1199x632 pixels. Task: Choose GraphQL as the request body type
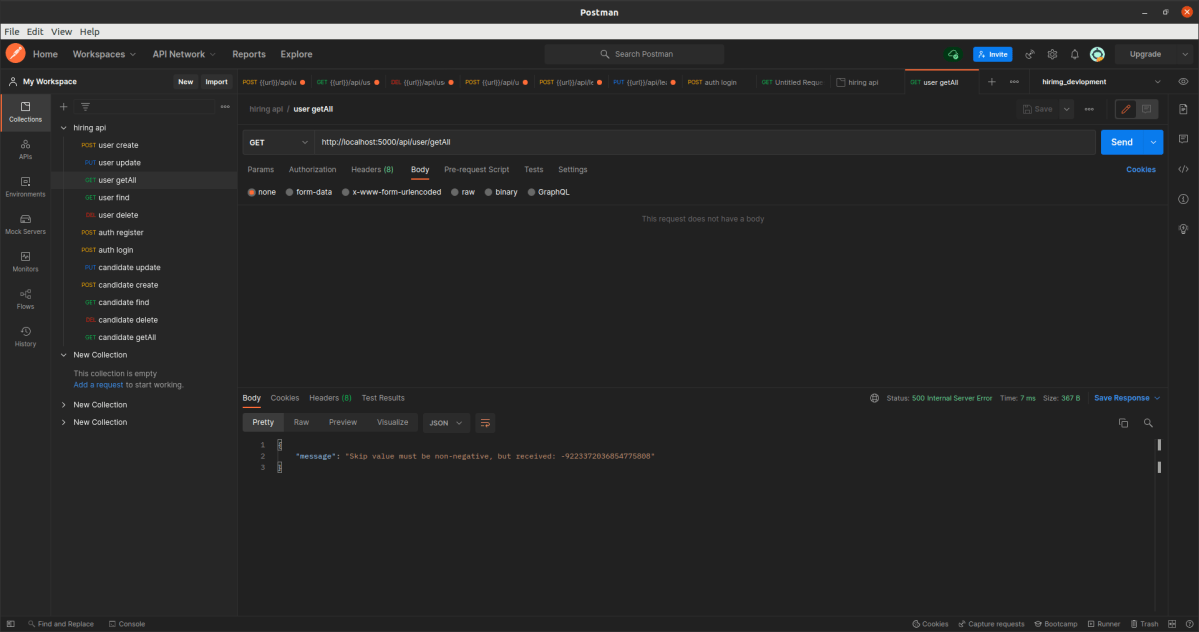point(548,191)
